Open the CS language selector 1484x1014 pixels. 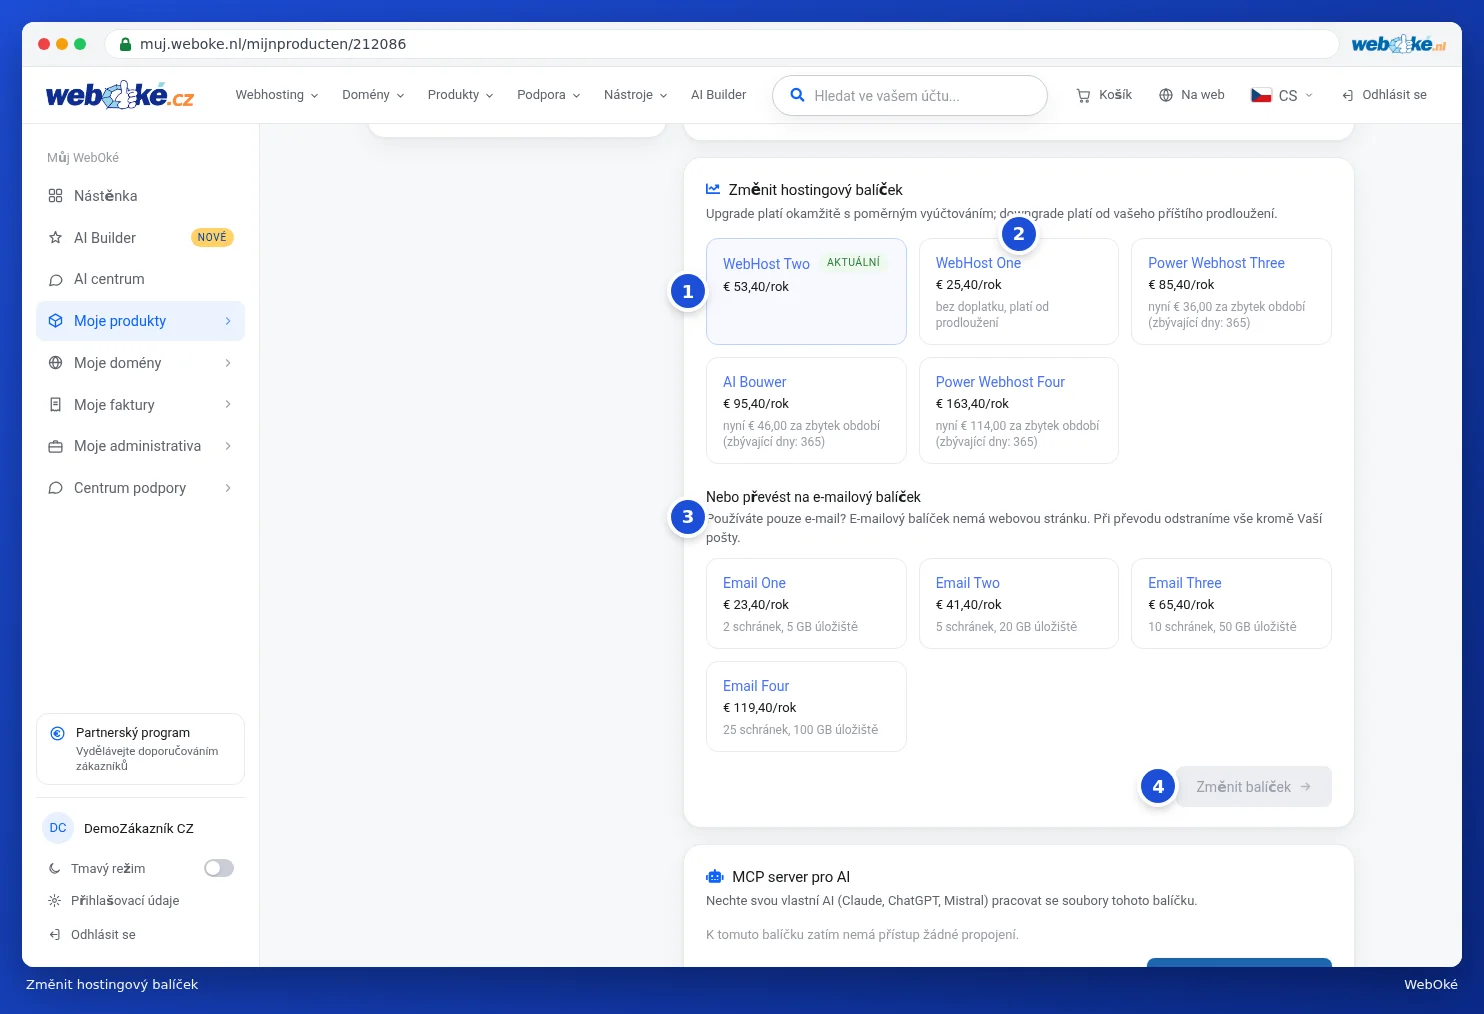(x=1282, y=95)
